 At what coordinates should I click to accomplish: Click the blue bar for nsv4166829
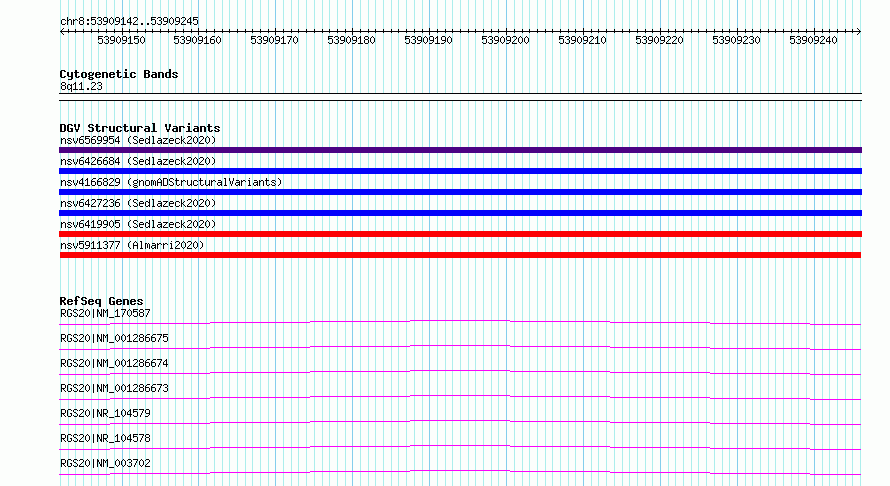(x=460, y=192)
